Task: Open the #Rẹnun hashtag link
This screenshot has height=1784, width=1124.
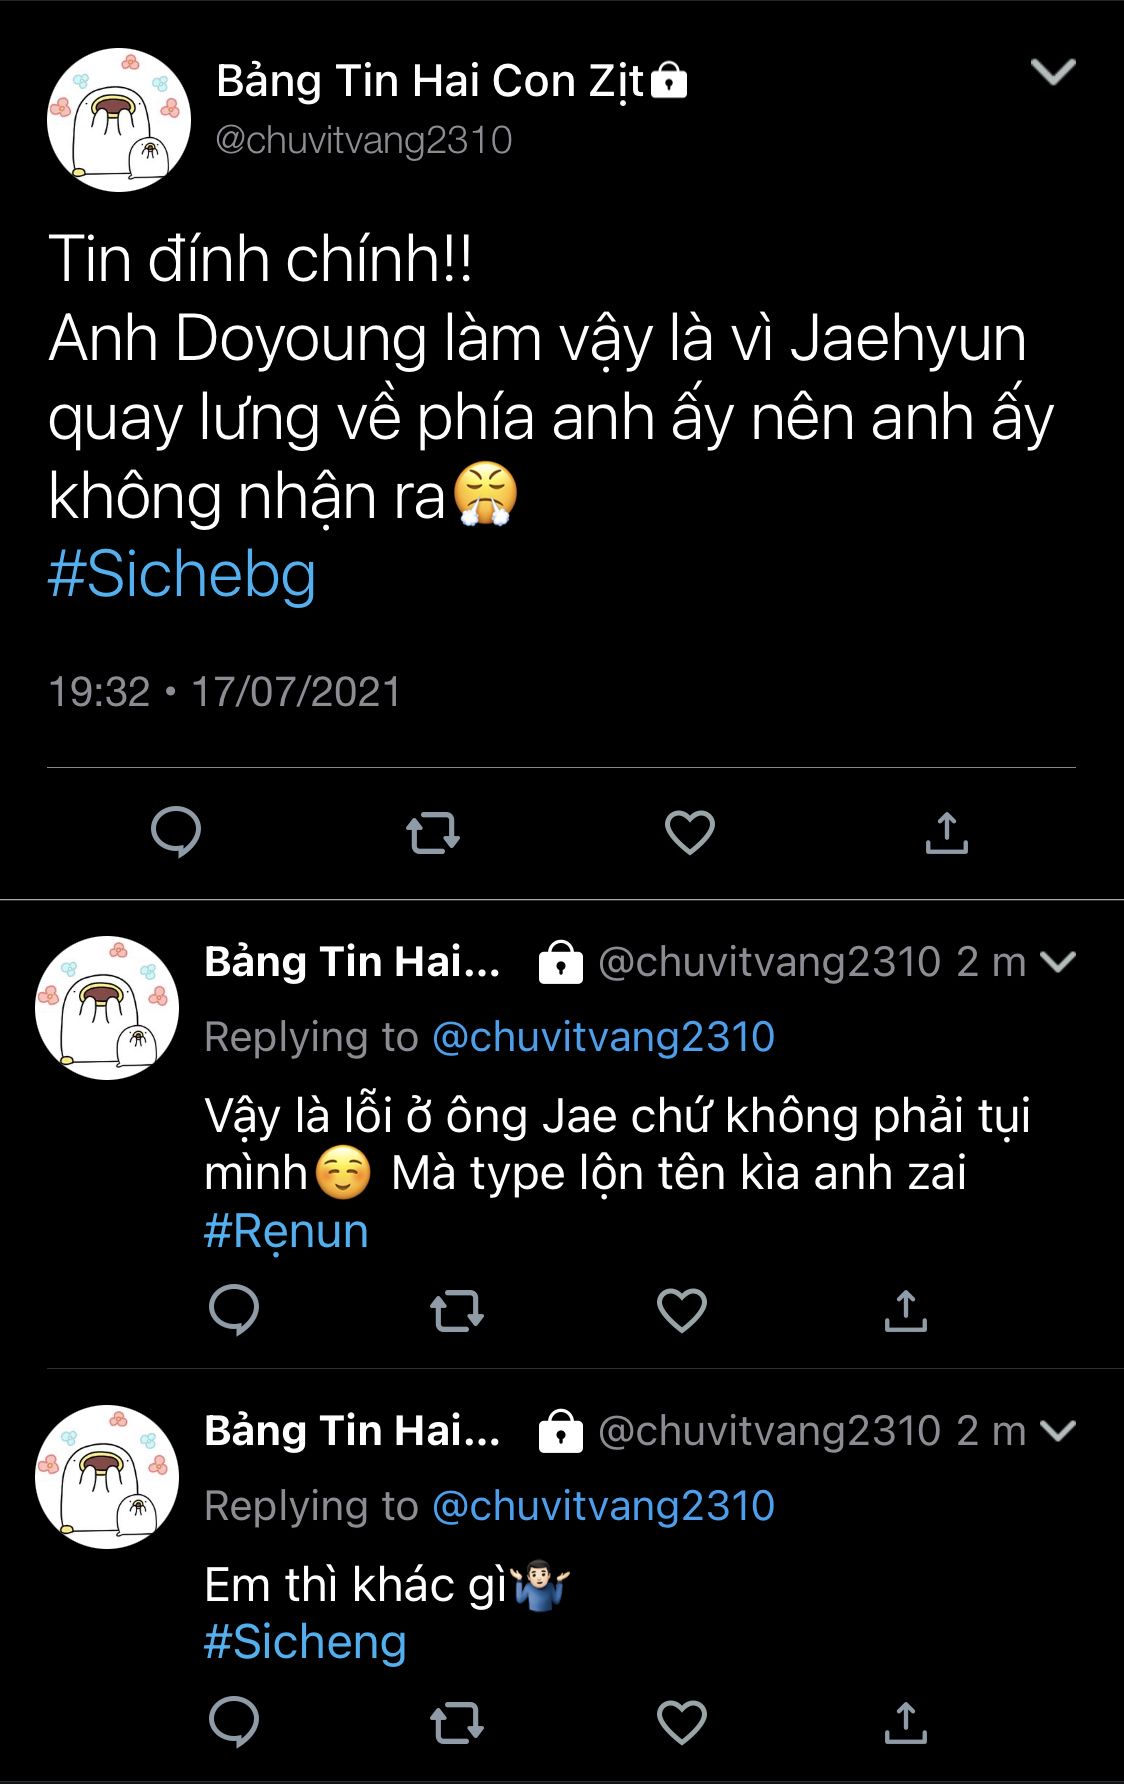Action: click(286, 1232)
